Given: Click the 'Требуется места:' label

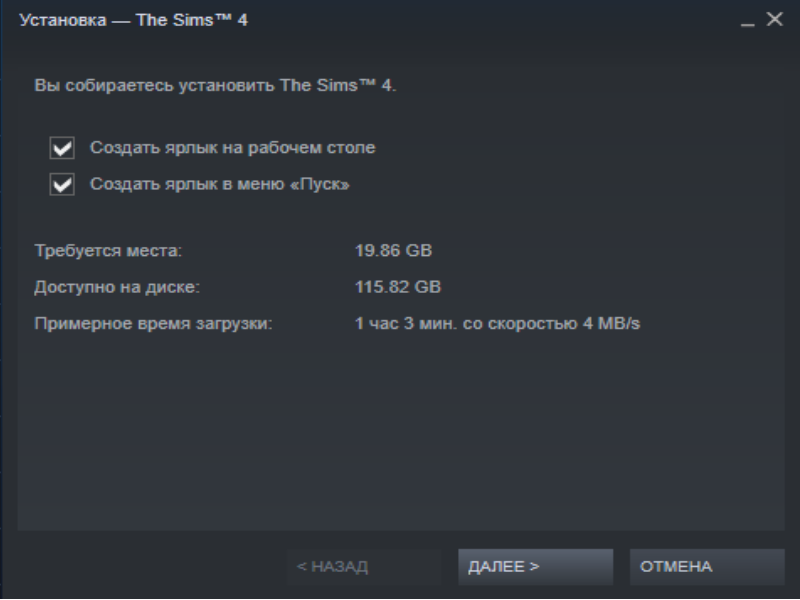Looking at the screenshot, I should click(x=108, y=251).
